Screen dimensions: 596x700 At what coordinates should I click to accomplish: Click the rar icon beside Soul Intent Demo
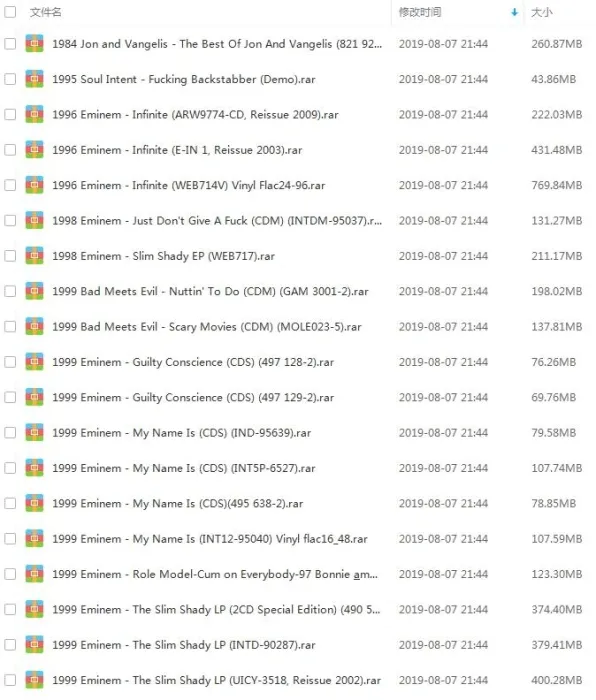point(34,79)
